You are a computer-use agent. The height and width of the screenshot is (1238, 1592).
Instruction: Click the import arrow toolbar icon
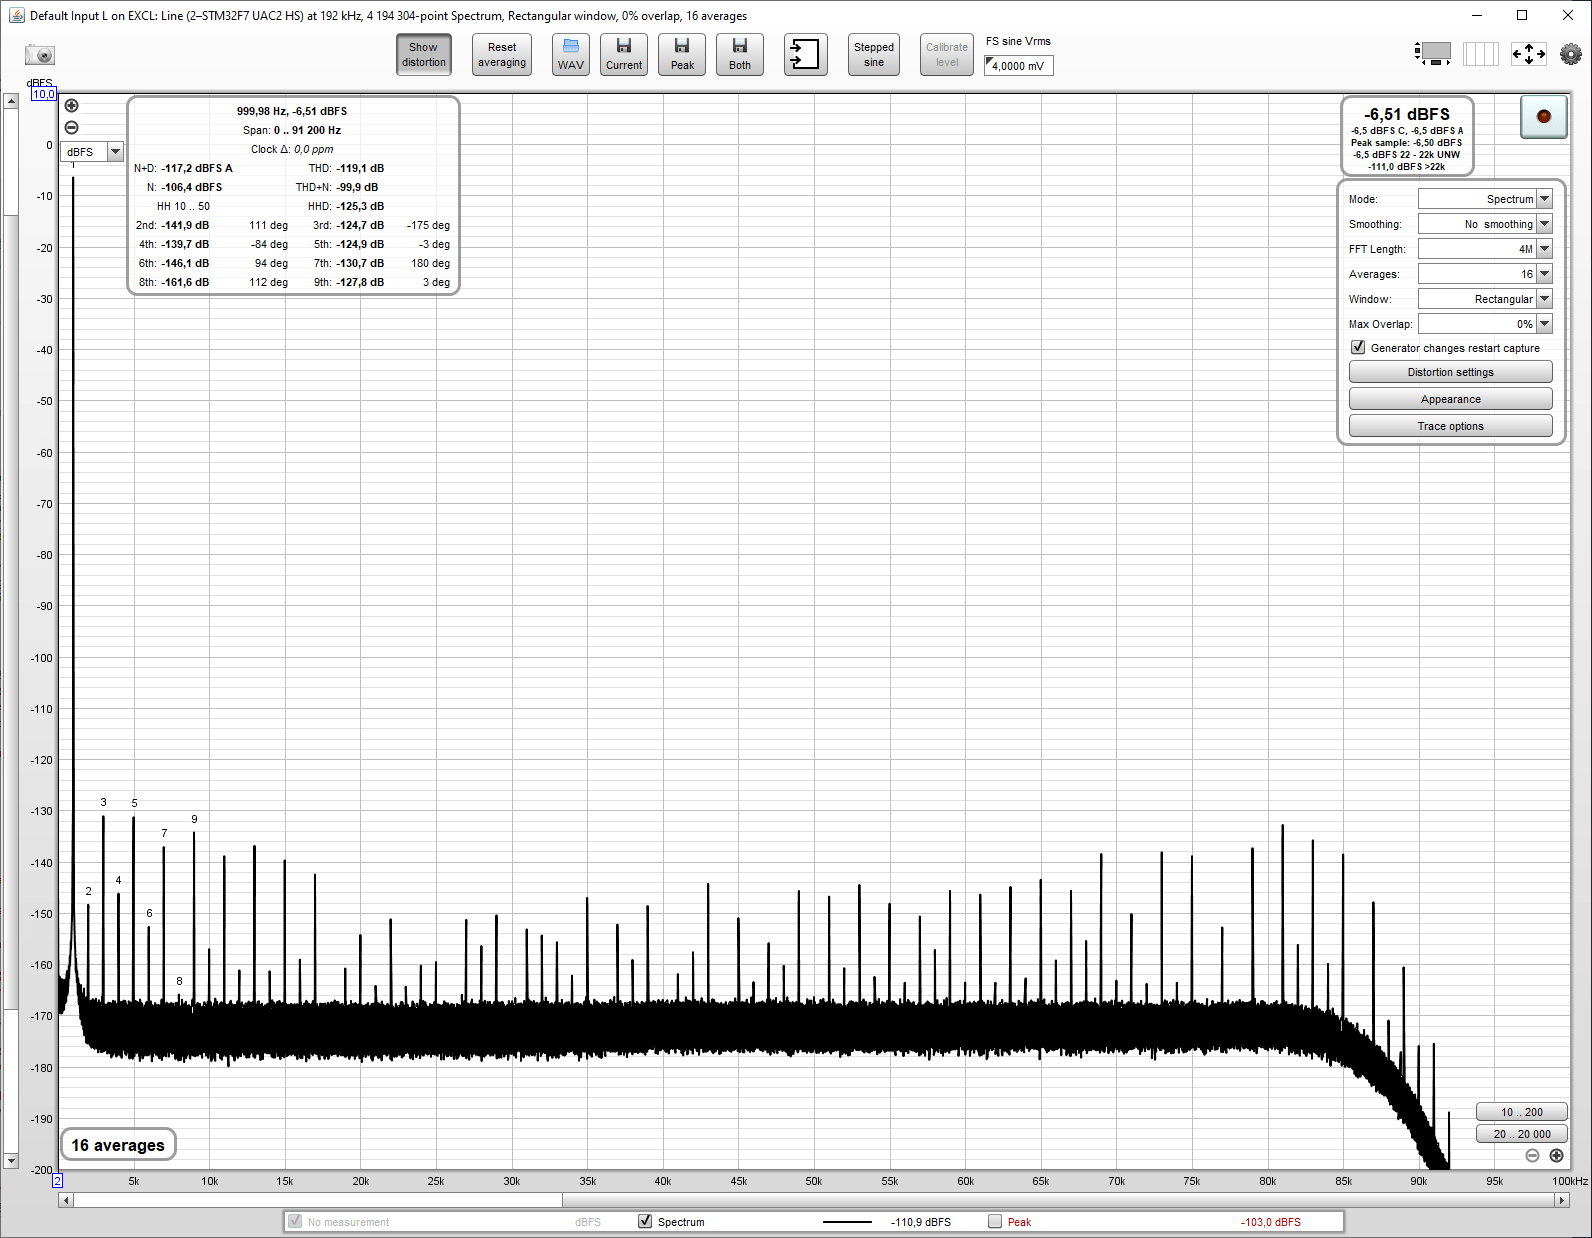click(x=805, y=55)
